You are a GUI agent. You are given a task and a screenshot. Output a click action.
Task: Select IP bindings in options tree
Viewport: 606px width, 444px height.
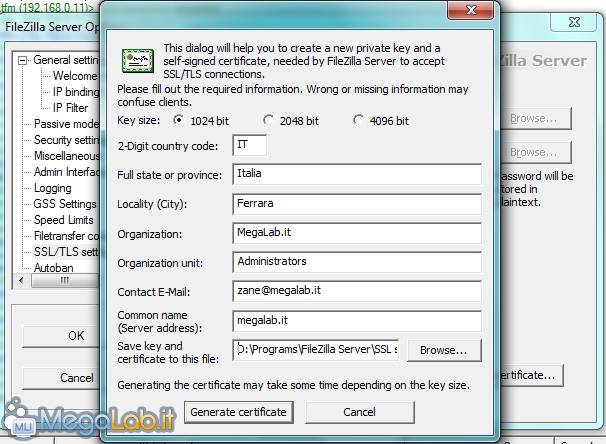coord(76,92)
